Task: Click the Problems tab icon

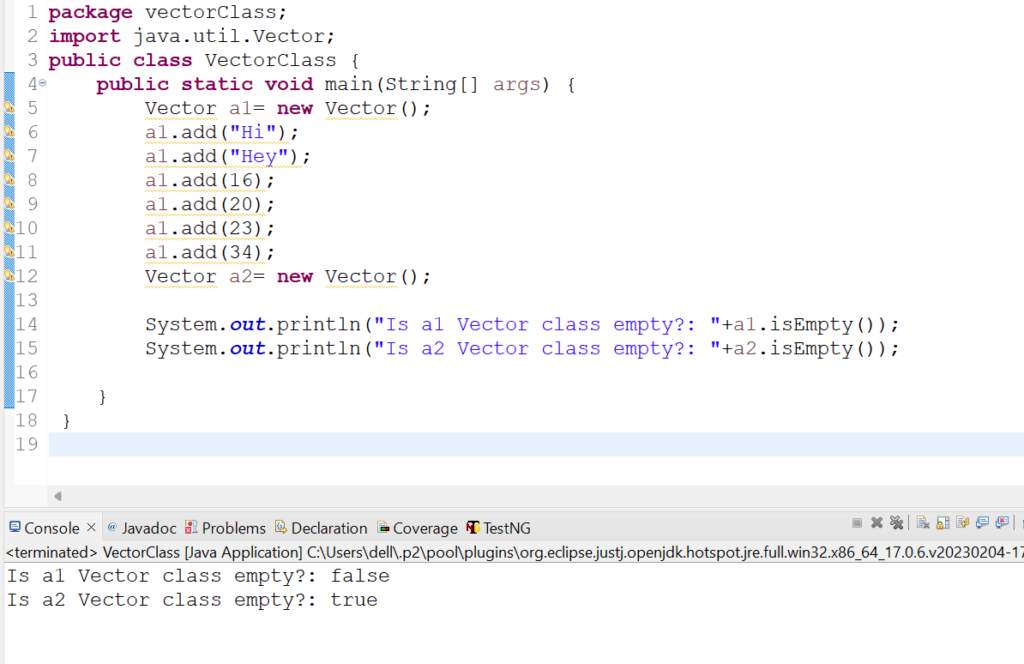Action: [x=191, y=527]
